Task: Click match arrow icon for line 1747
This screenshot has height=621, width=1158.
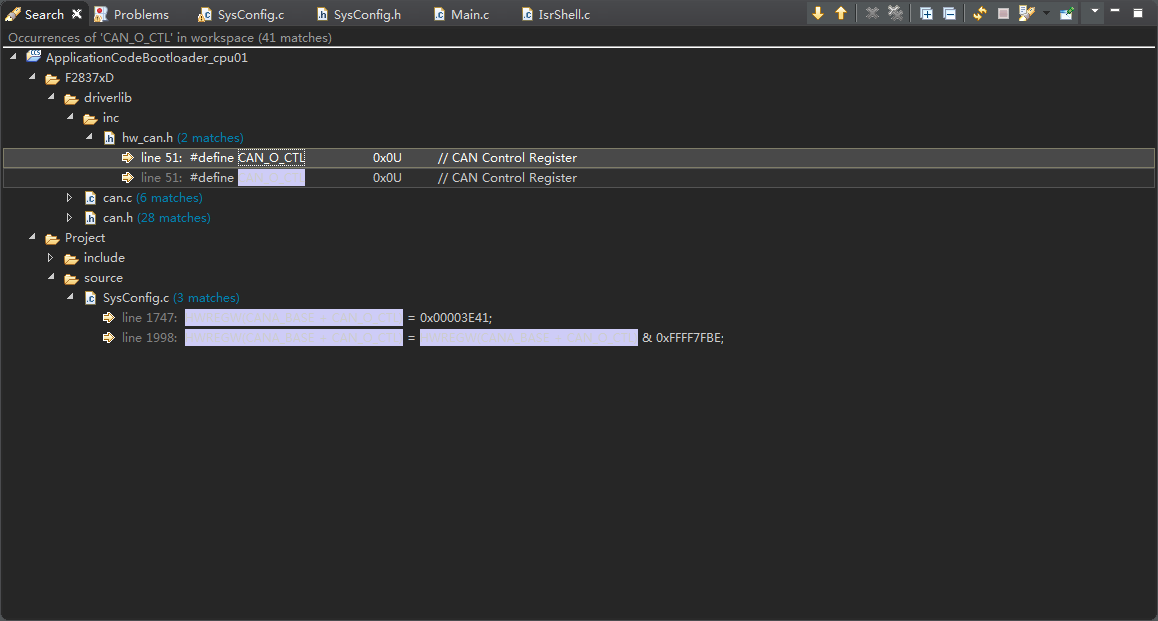Action: coord(109,318)
